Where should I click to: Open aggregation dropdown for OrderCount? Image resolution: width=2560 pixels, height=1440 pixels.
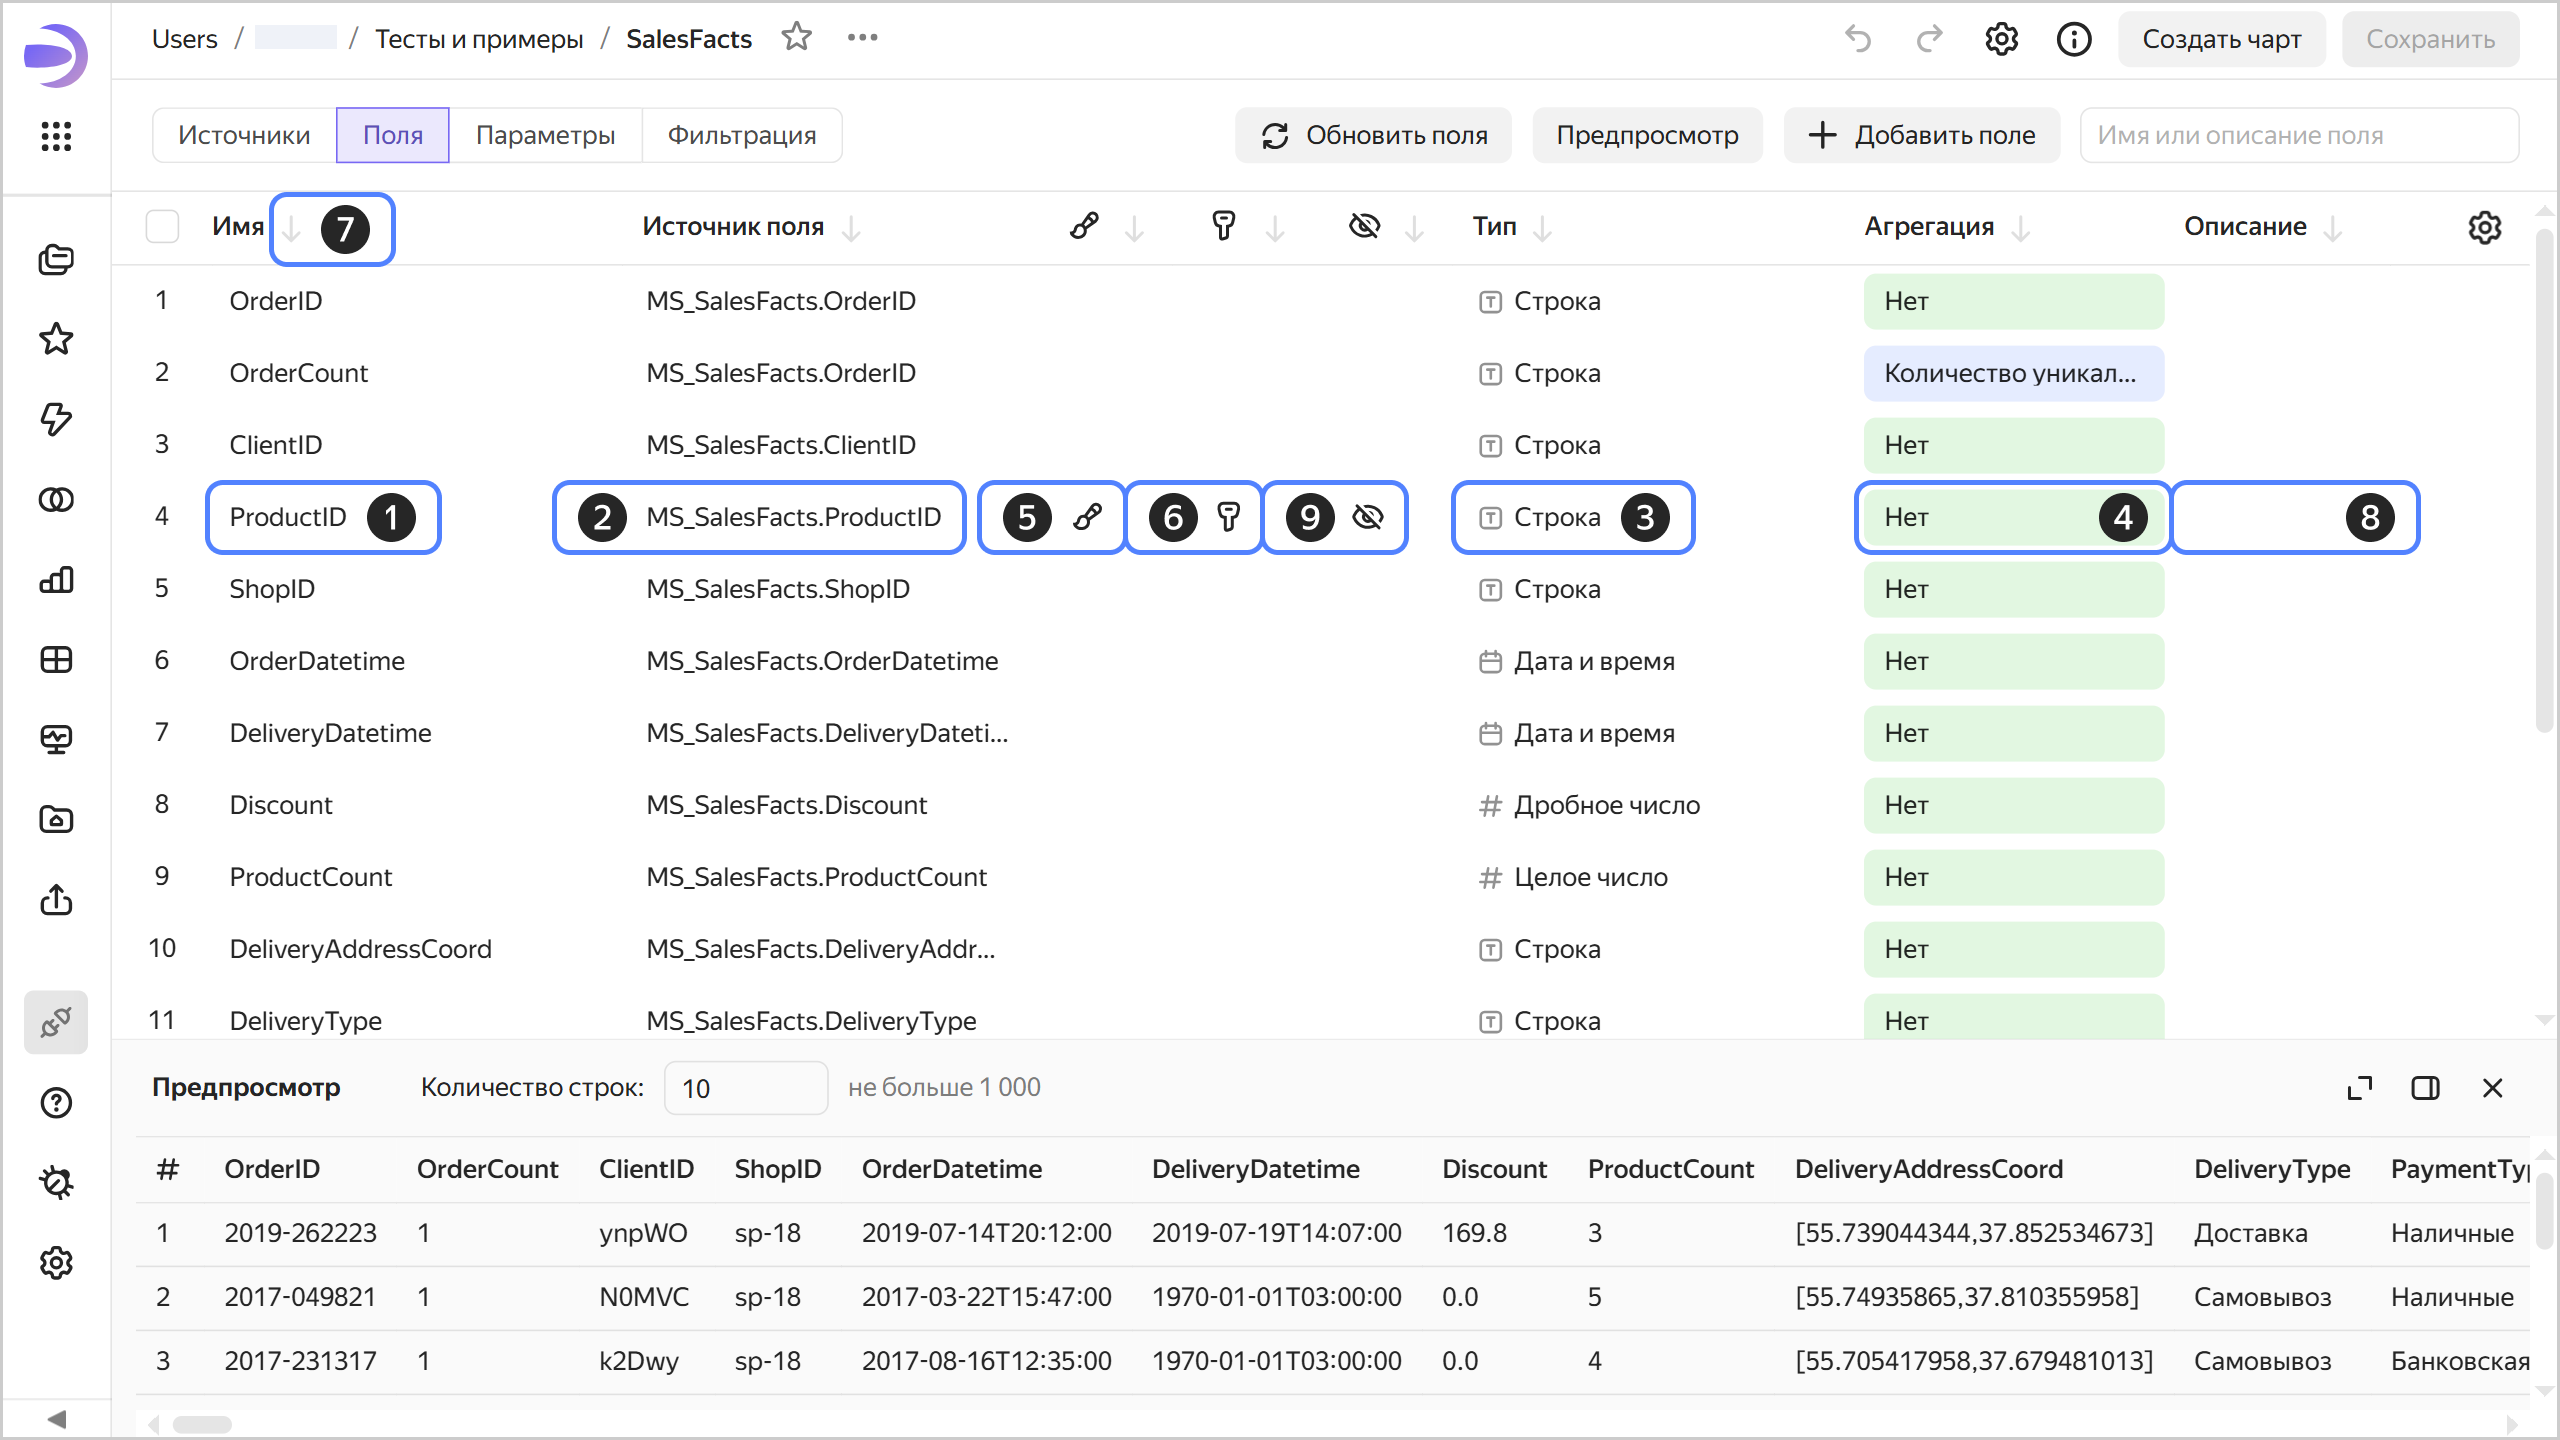pos(2012,373)
